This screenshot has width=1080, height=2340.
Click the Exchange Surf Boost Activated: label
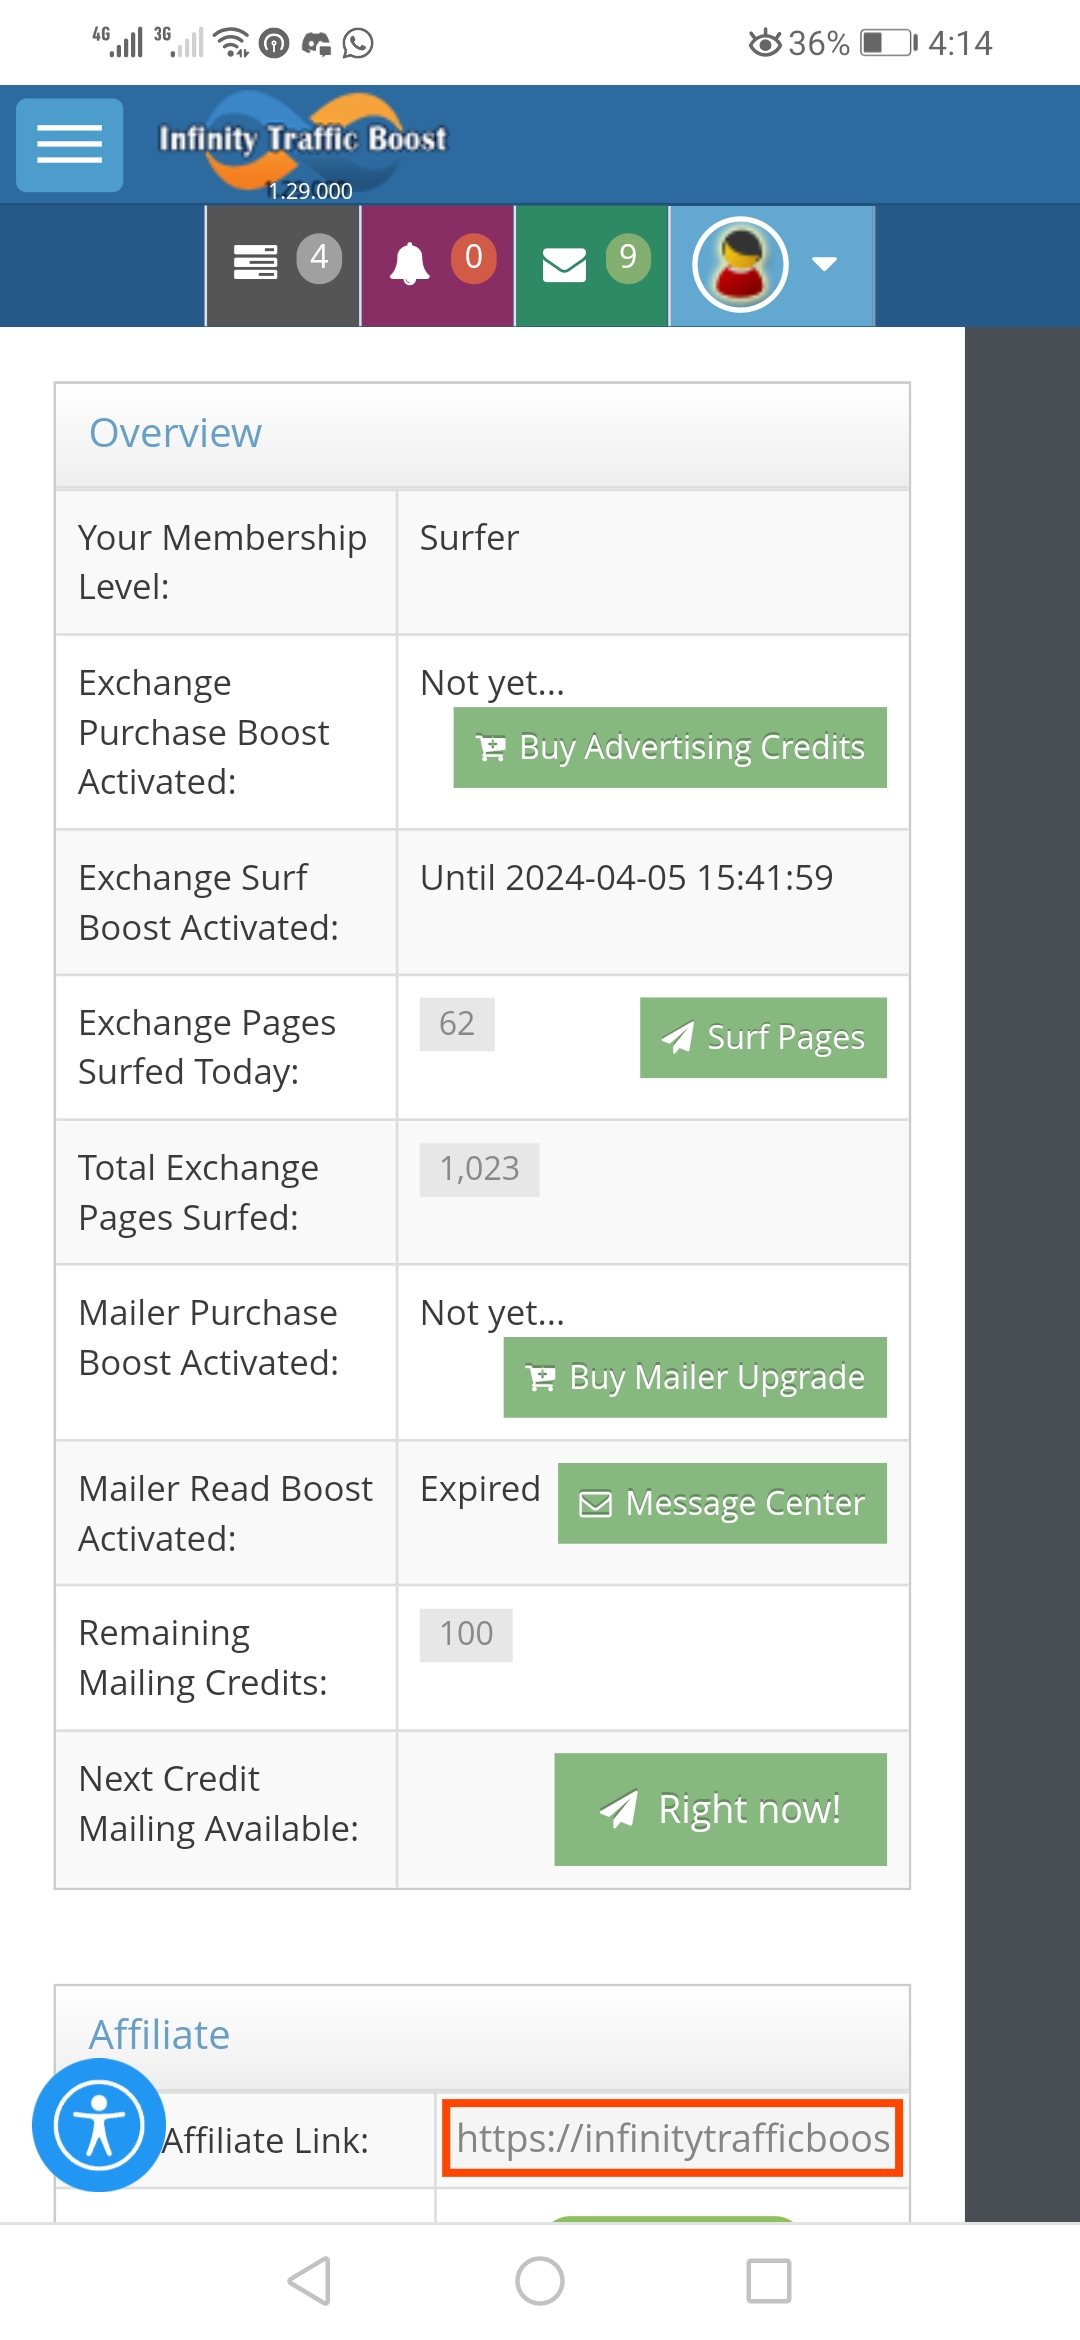(208, 902)
